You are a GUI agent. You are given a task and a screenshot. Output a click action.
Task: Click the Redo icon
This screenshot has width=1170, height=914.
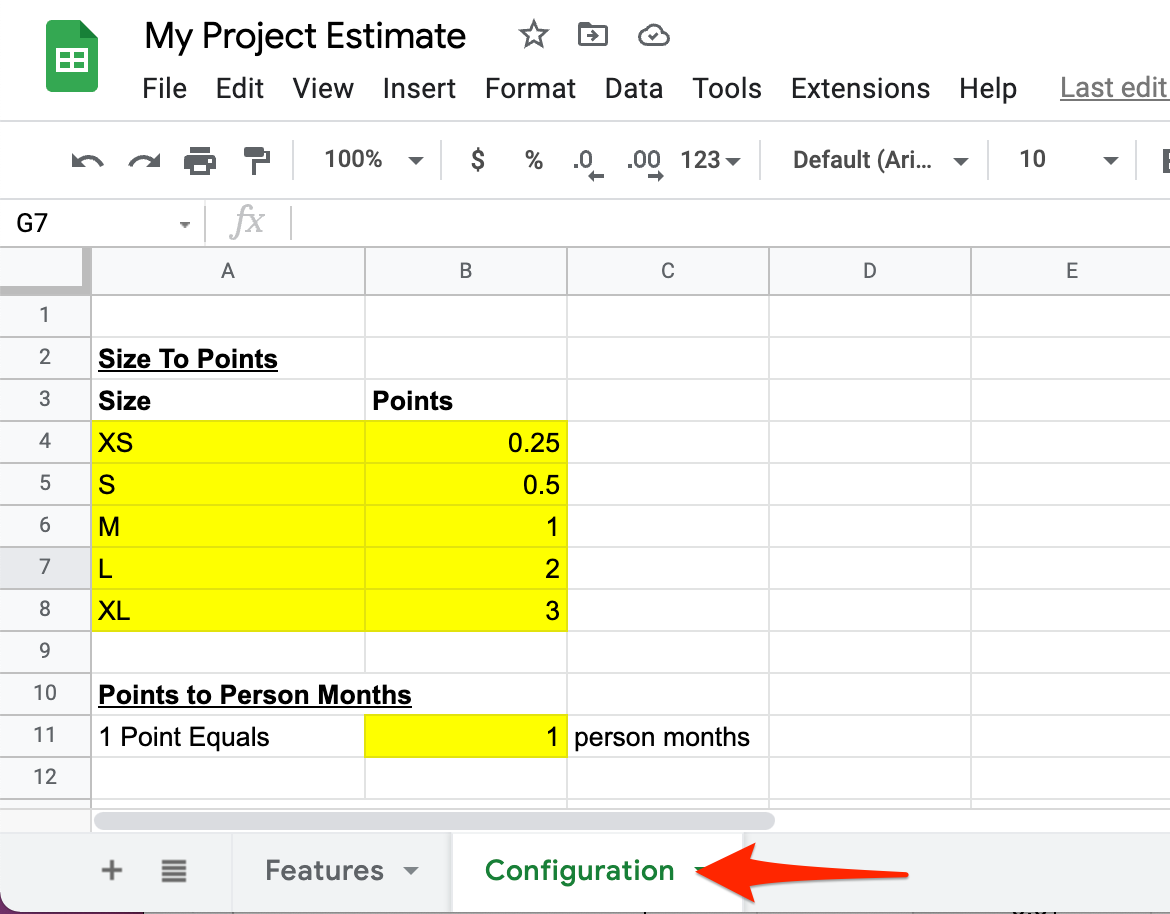(x=143, y=160)
